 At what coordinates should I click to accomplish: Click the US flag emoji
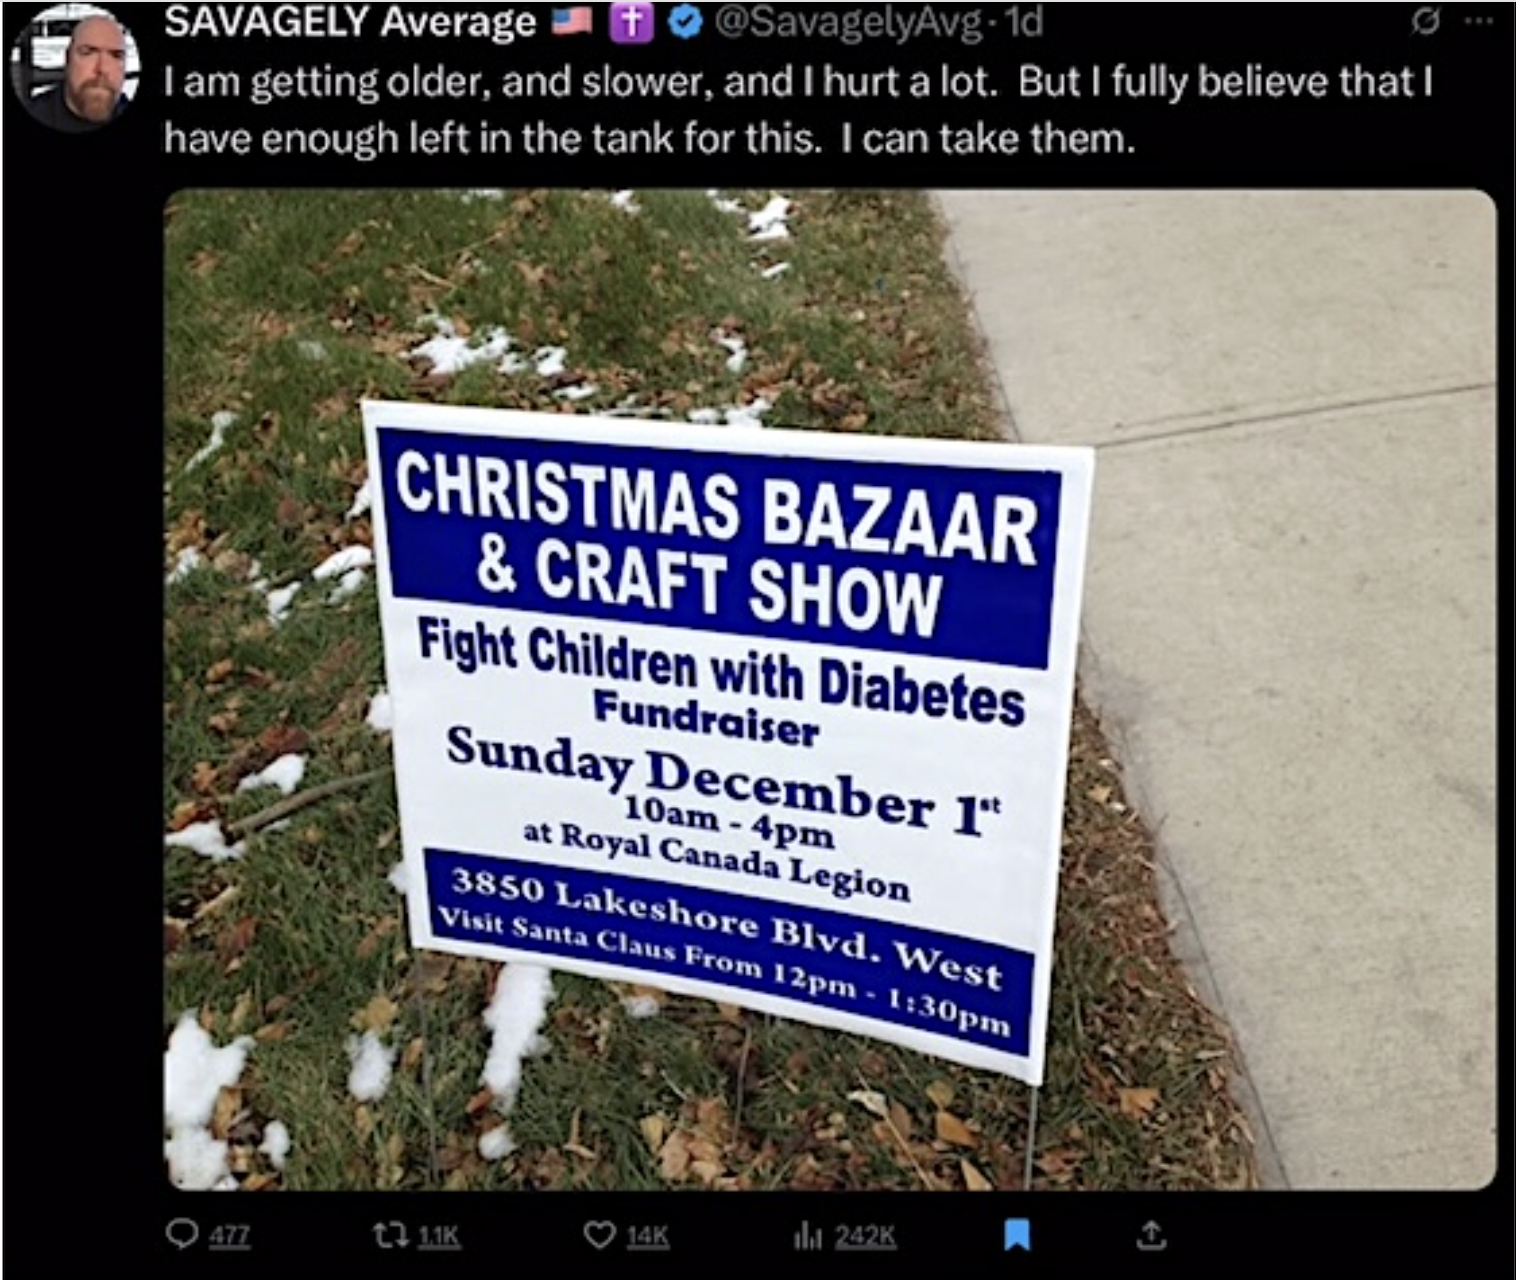tap(574, 21)
